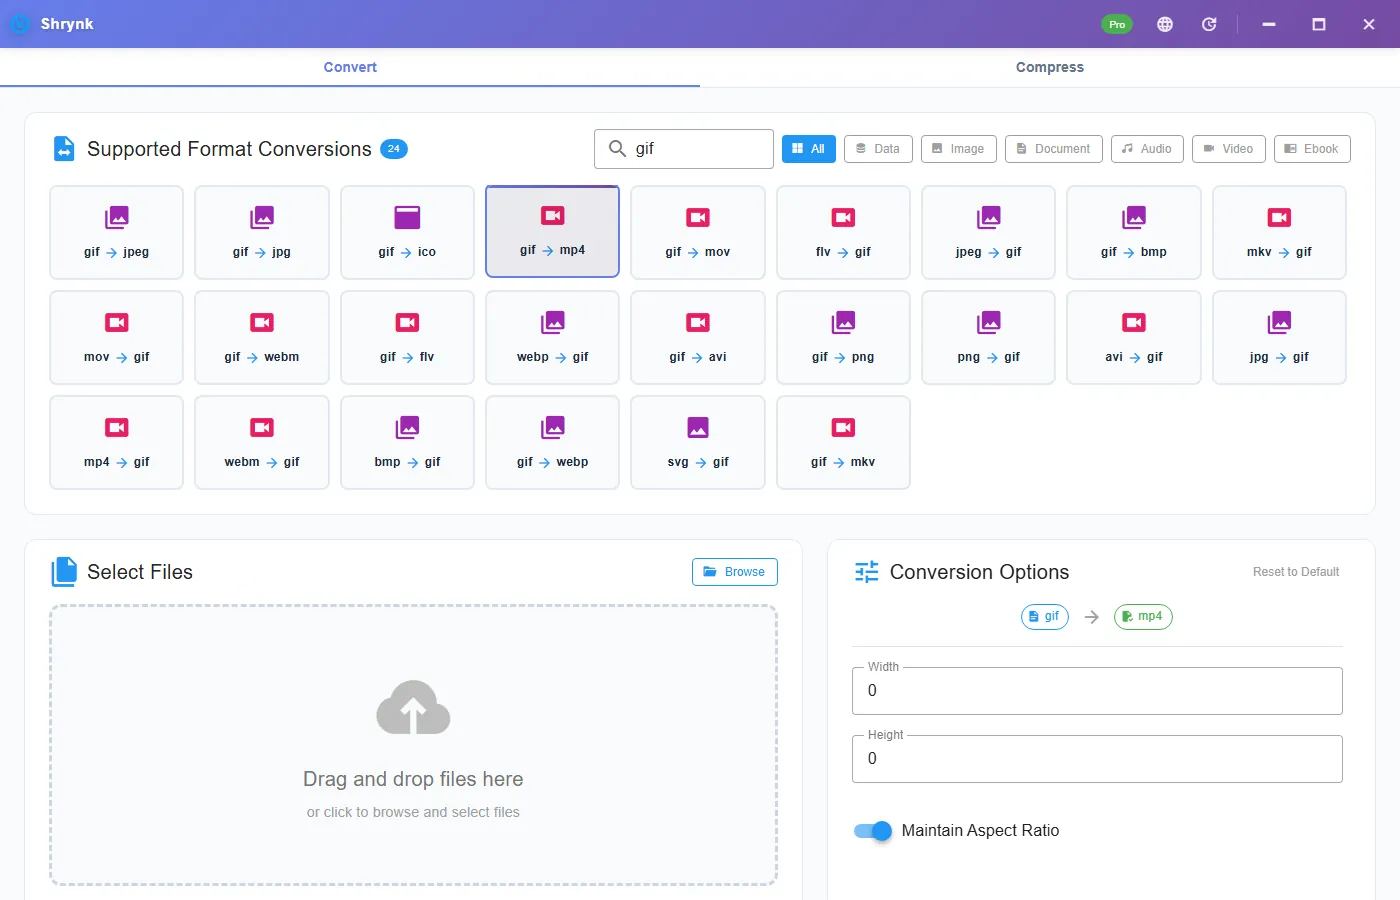
Task: Enable the Ebook filter chip
Action: [1312, 149]
